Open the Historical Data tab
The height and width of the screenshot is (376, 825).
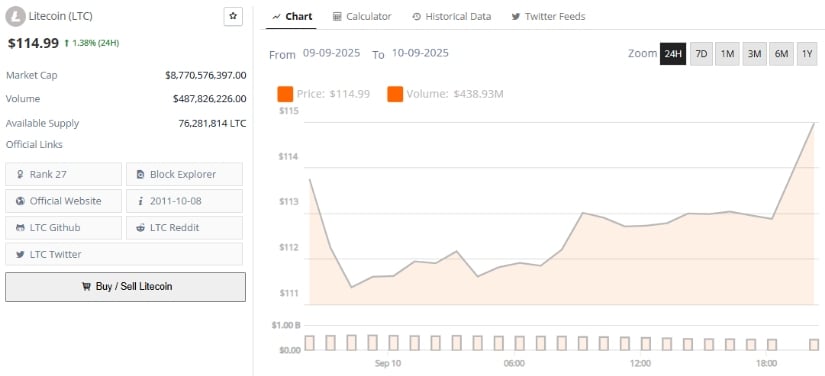(x=451, y=16)
